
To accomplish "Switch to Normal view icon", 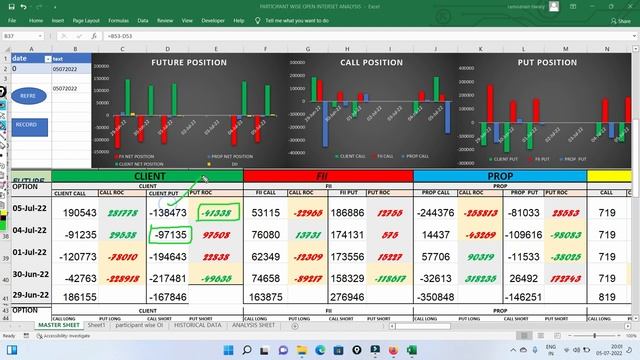I will tap(524, 336).
